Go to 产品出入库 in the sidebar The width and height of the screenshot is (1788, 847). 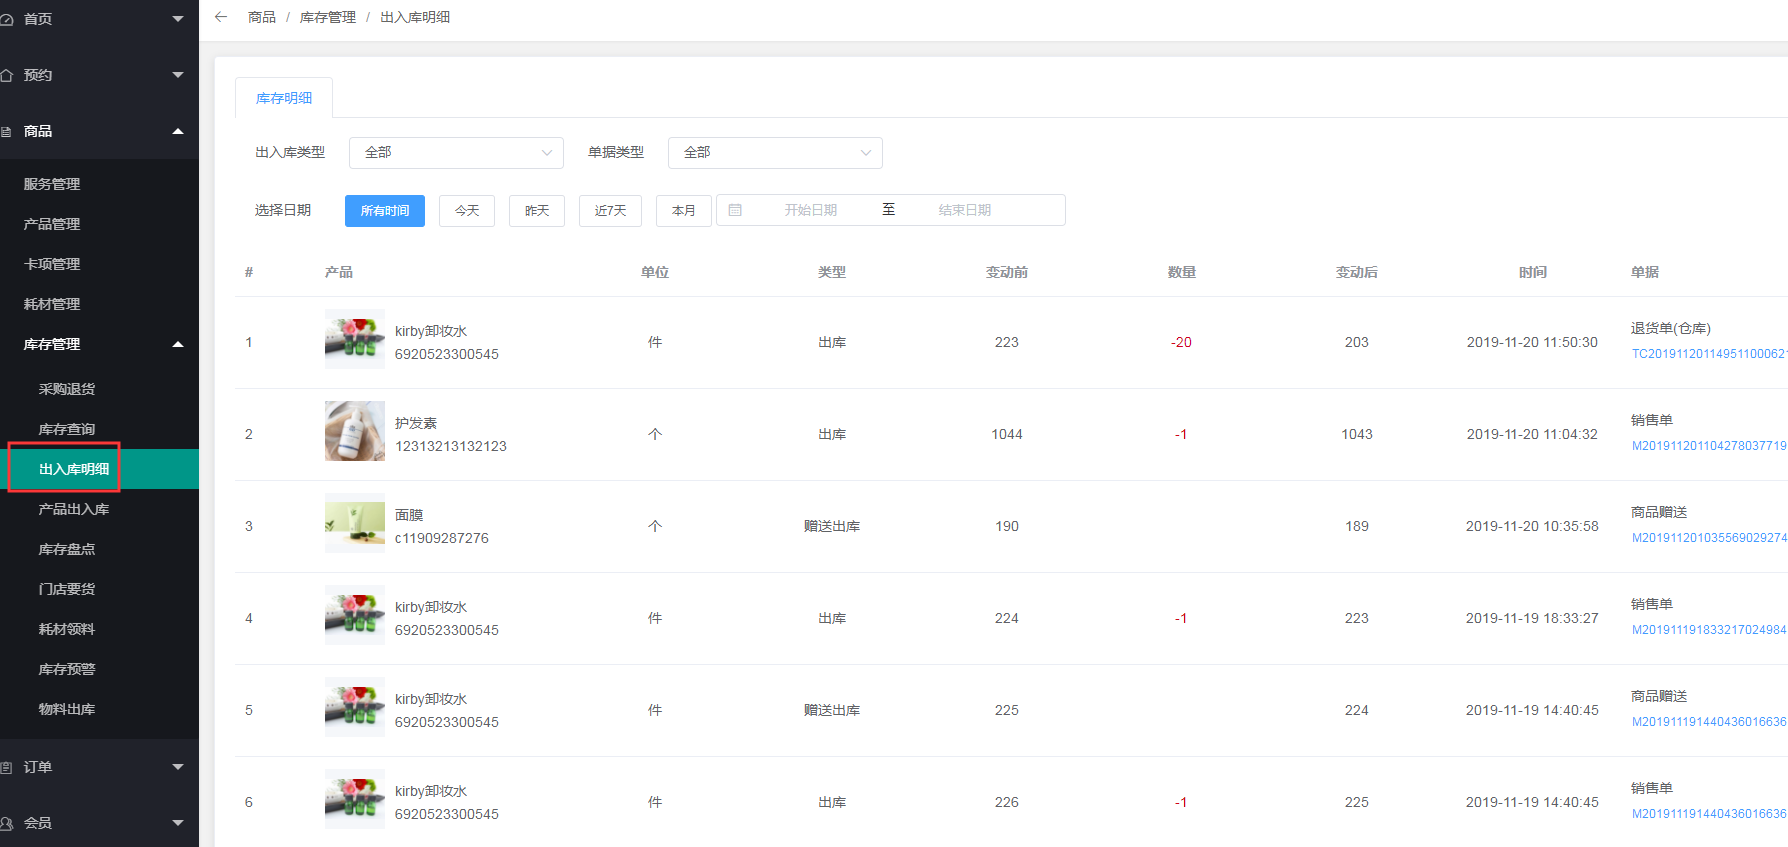click(x=74, y=509)
